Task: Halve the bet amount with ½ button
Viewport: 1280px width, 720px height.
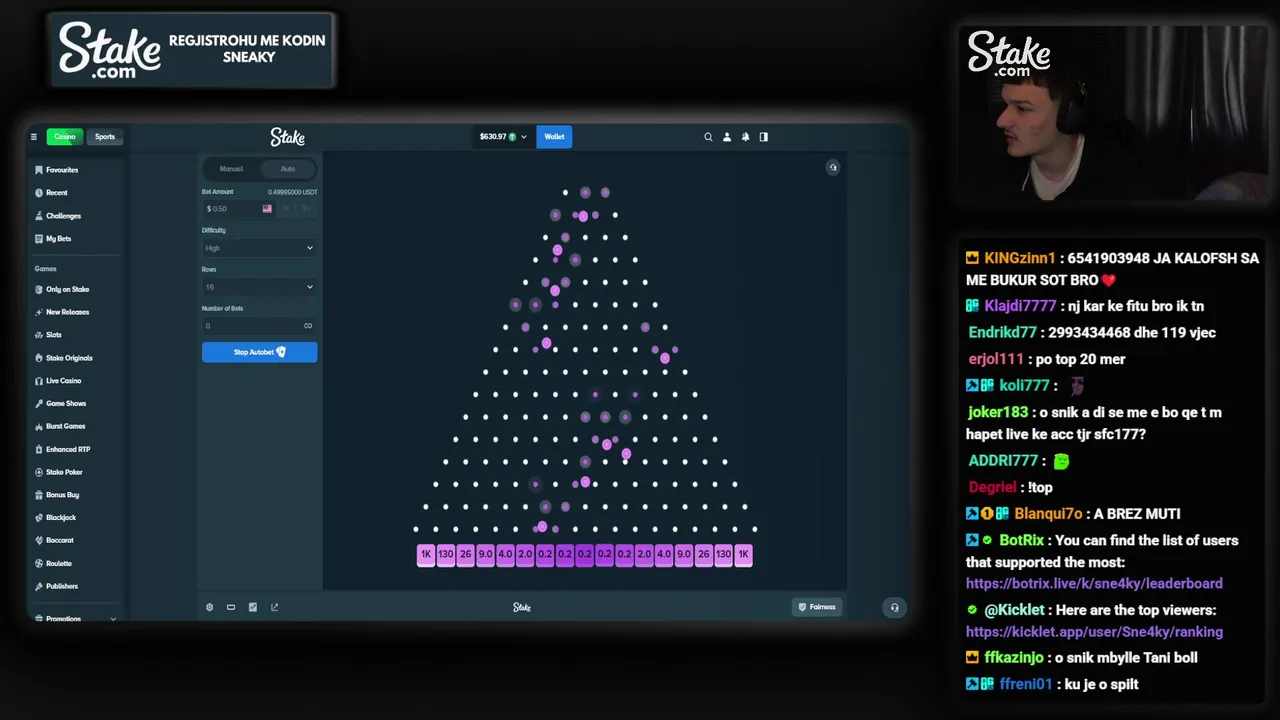Action: pos(286,209)
